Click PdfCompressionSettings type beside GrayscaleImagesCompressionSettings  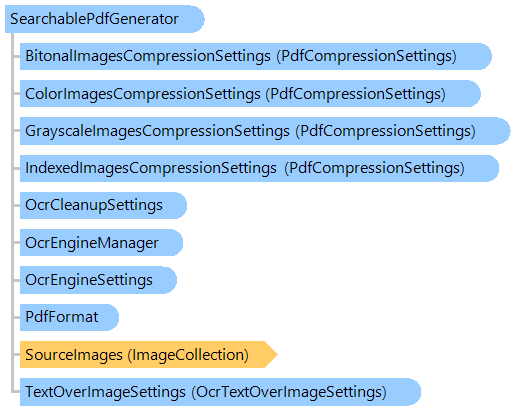[x=386, y=131]
